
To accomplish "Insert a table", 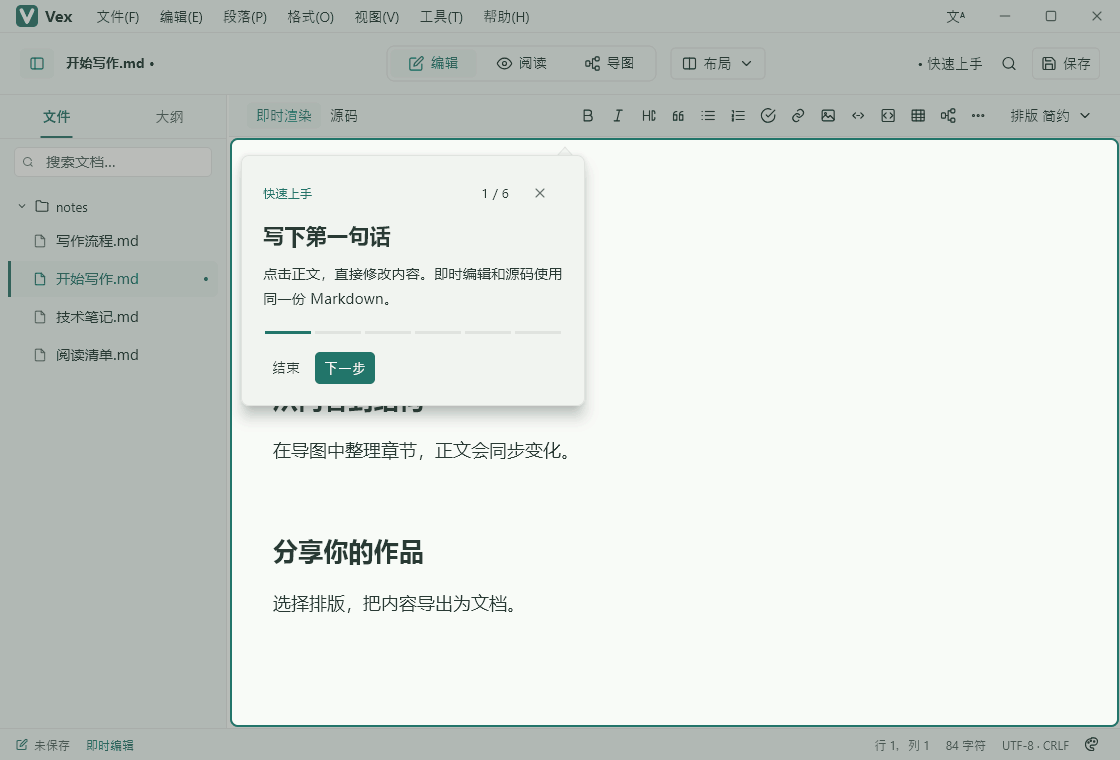I will pyautogui.click(x=918, y=116).
